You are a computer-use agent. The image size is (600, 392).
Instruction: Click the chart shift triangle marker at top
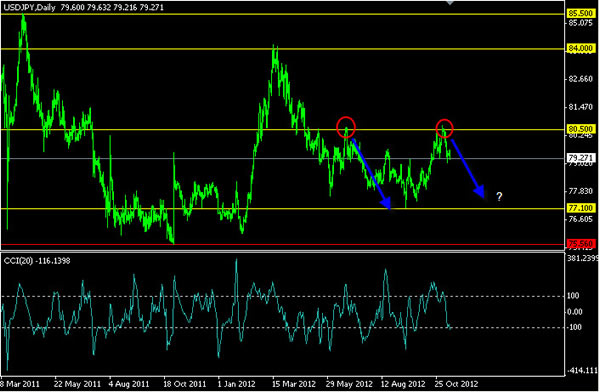pos(450,3)
